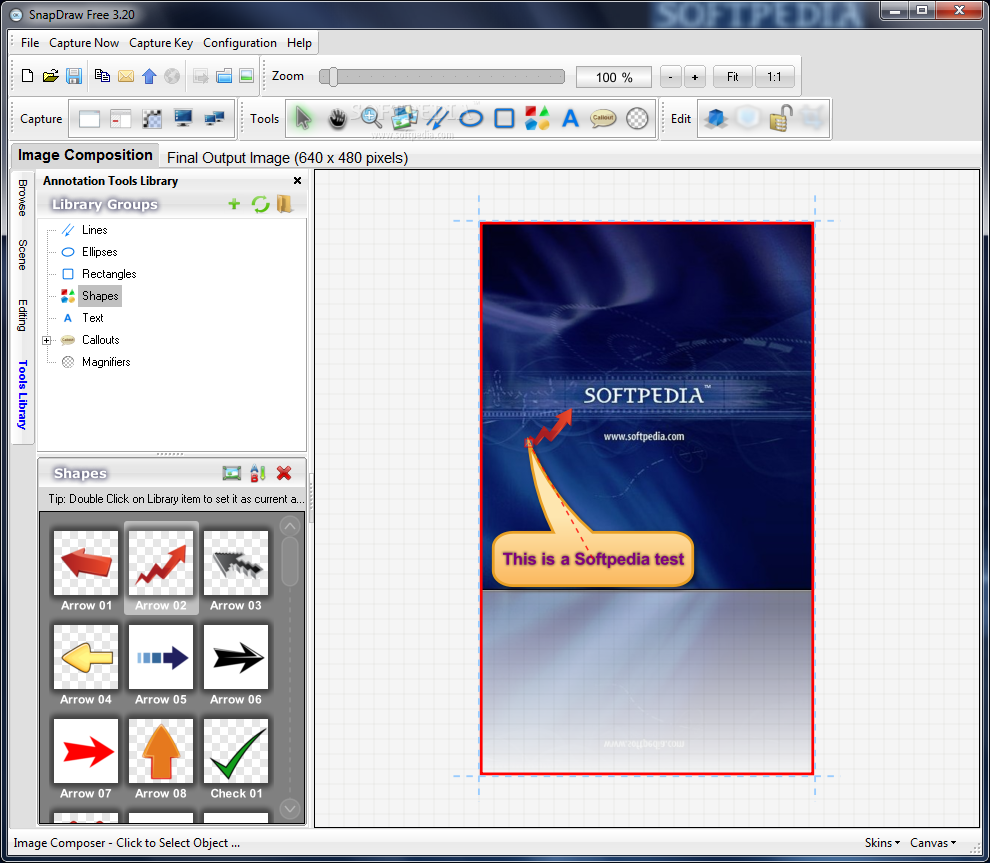Screen dimensions: 990x863
Task: Switch to the Final Output Image tab
Action: coord(287,158)
